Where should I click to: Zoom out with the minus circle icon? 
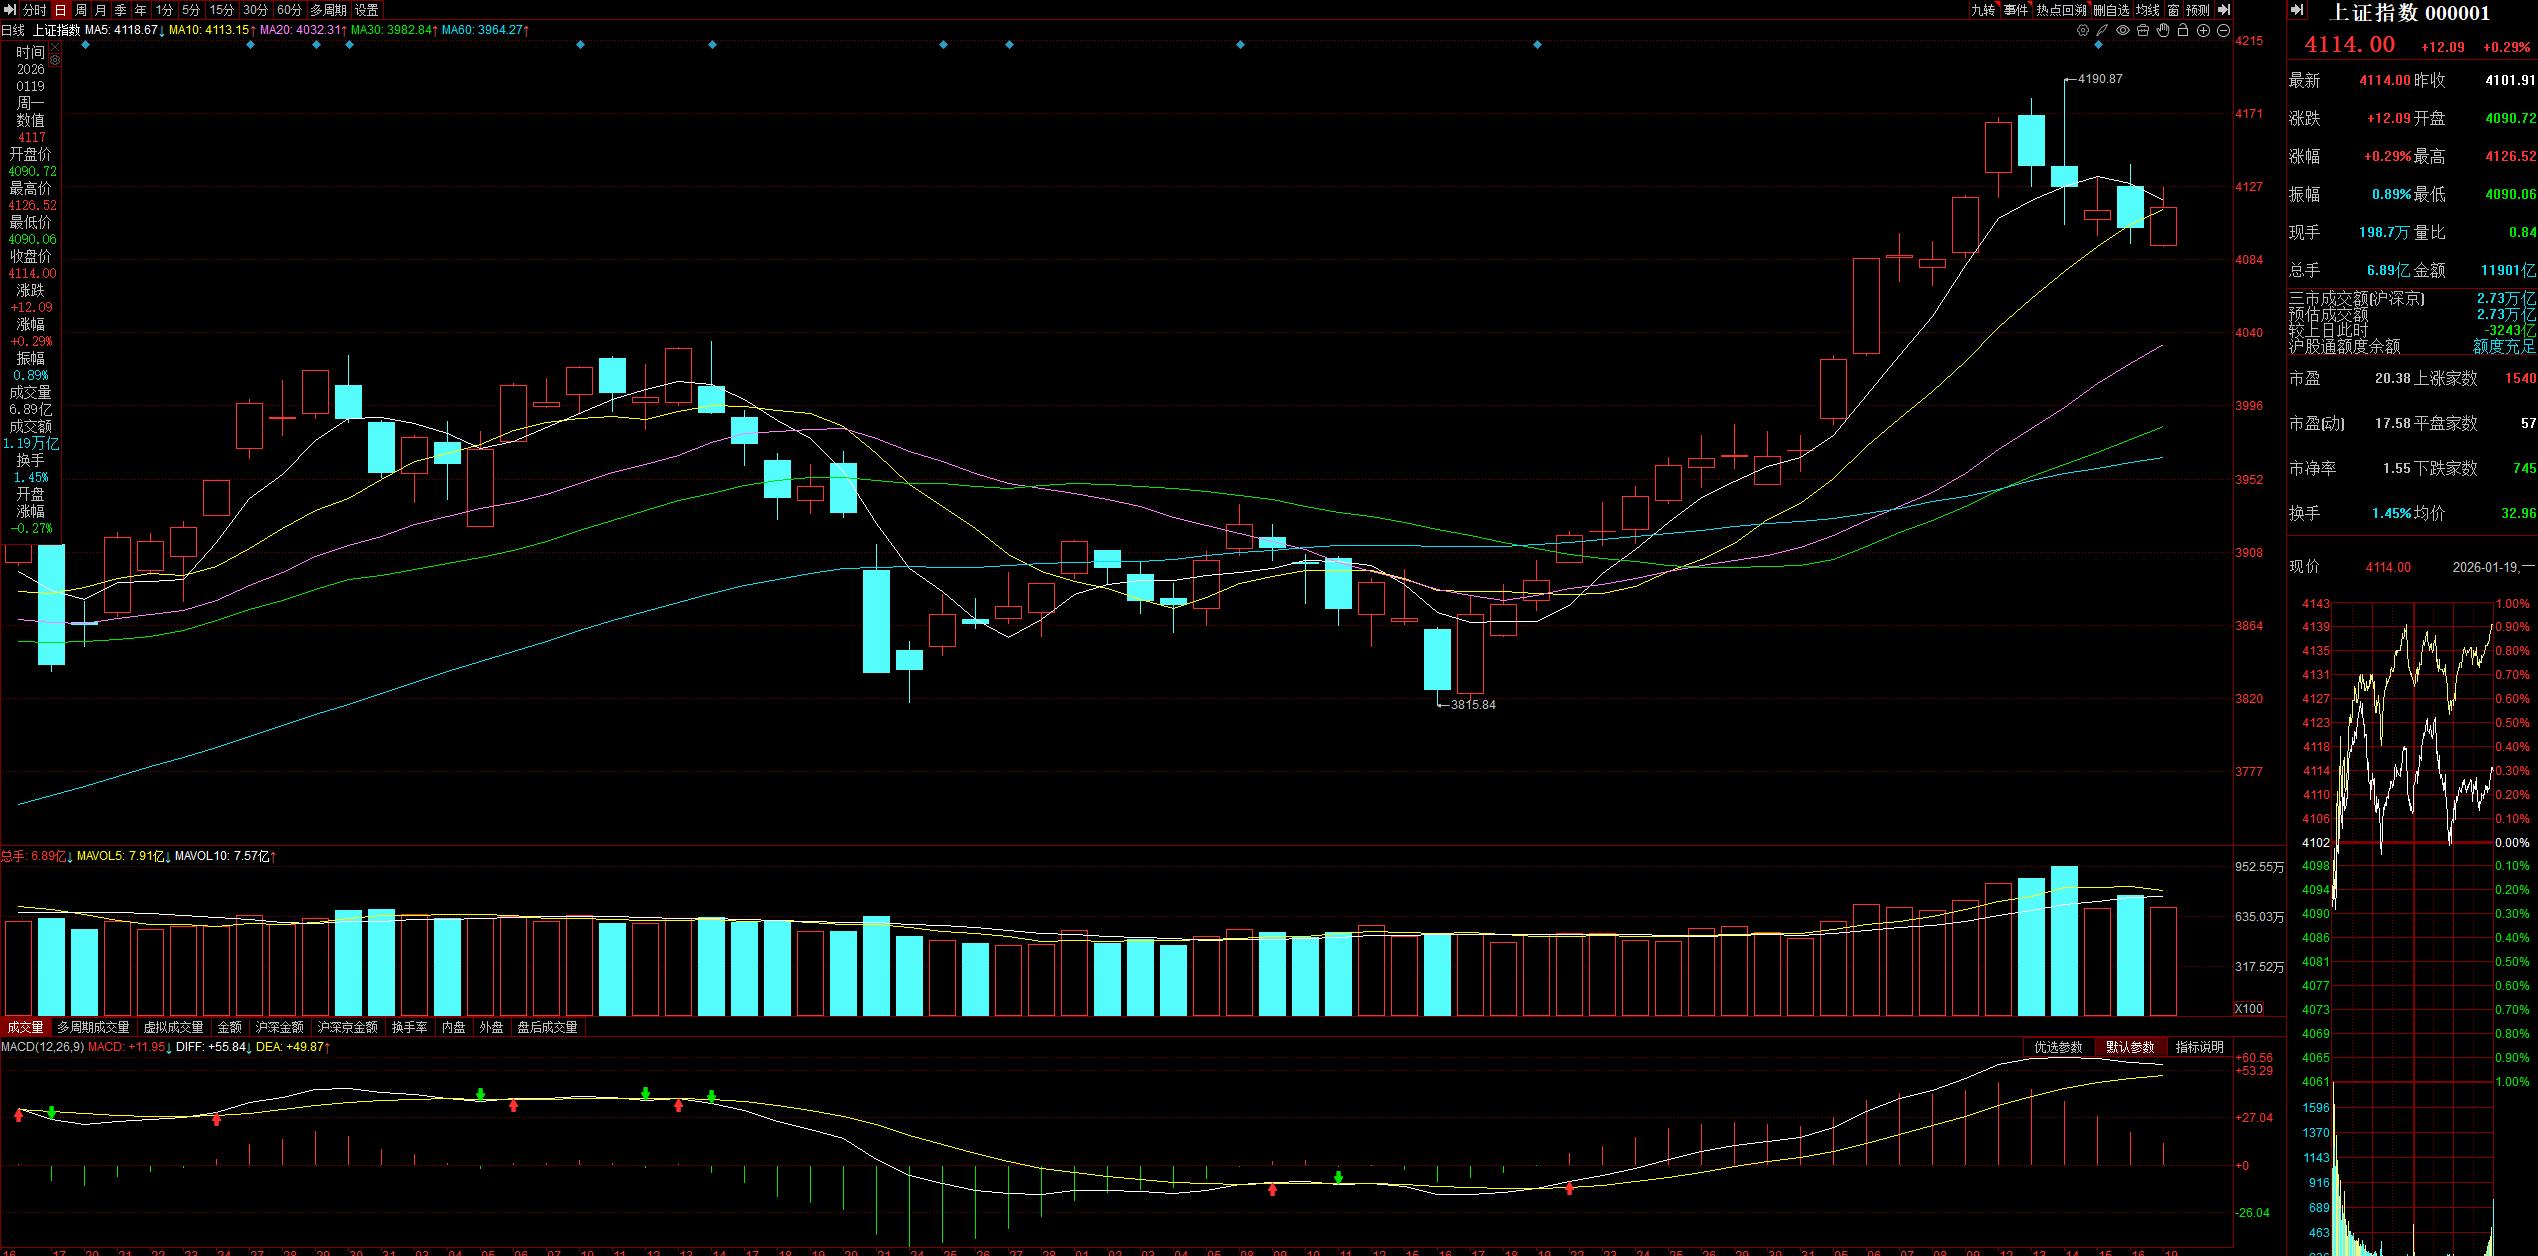click(x=2223, y=31)
